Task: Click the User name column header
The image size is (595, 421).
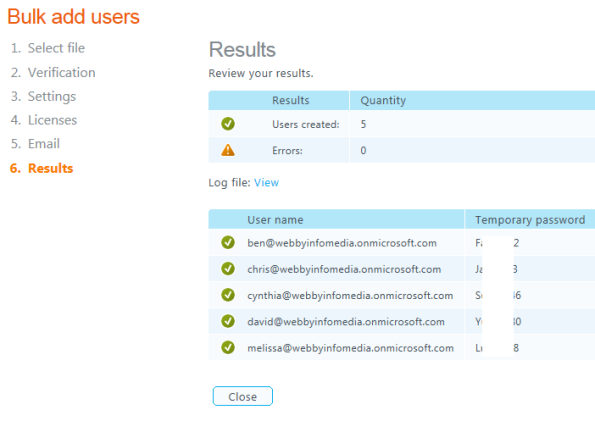Action: pyautogui.click(x=275, y=220)
